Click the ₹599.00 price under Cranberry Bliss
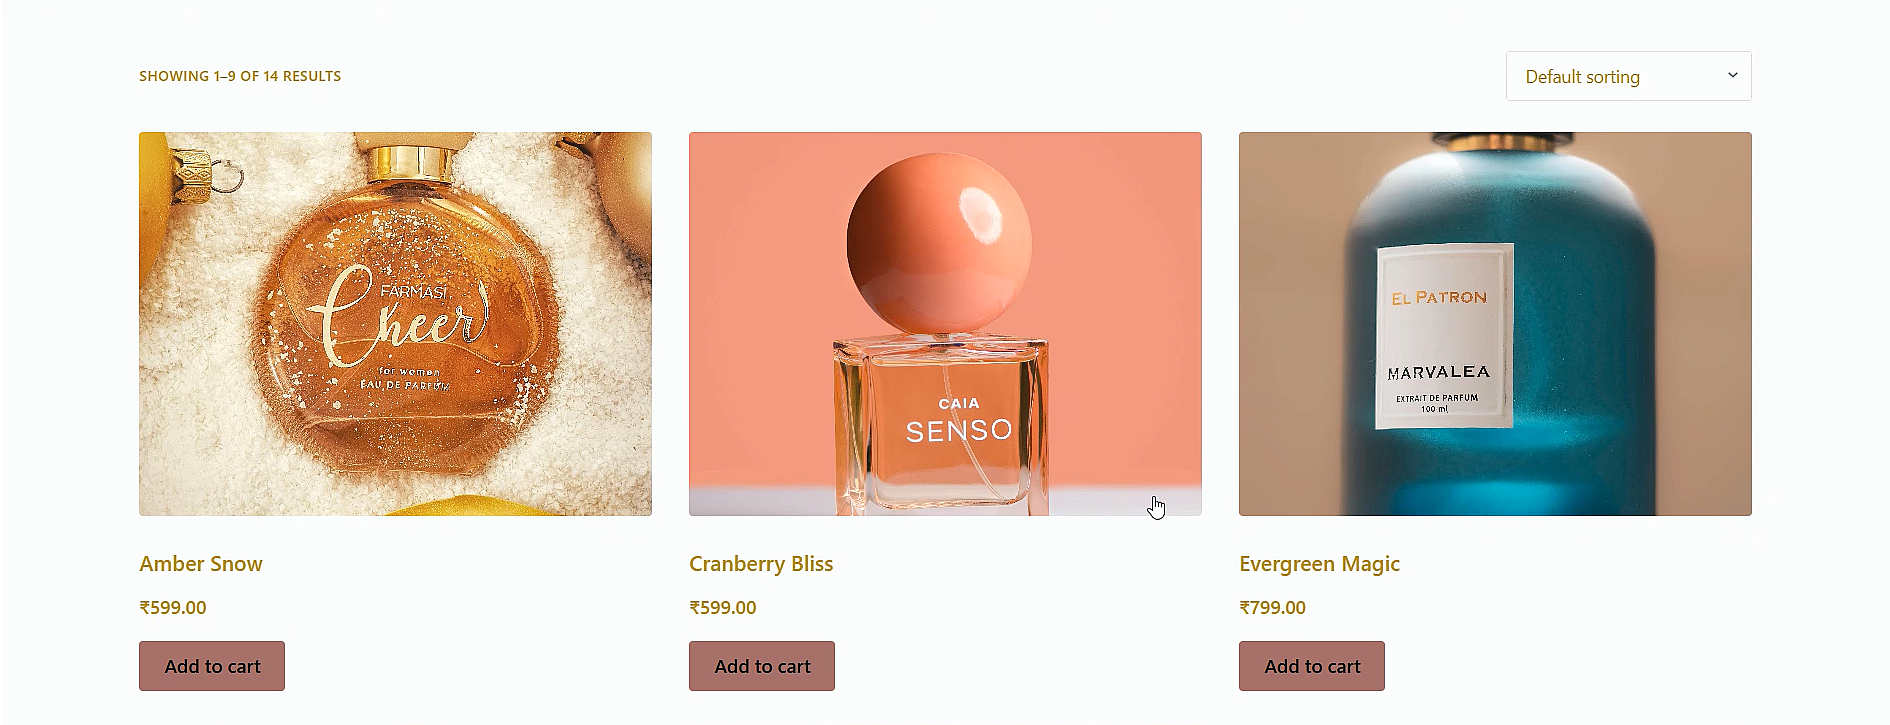 tap(723, 608)
